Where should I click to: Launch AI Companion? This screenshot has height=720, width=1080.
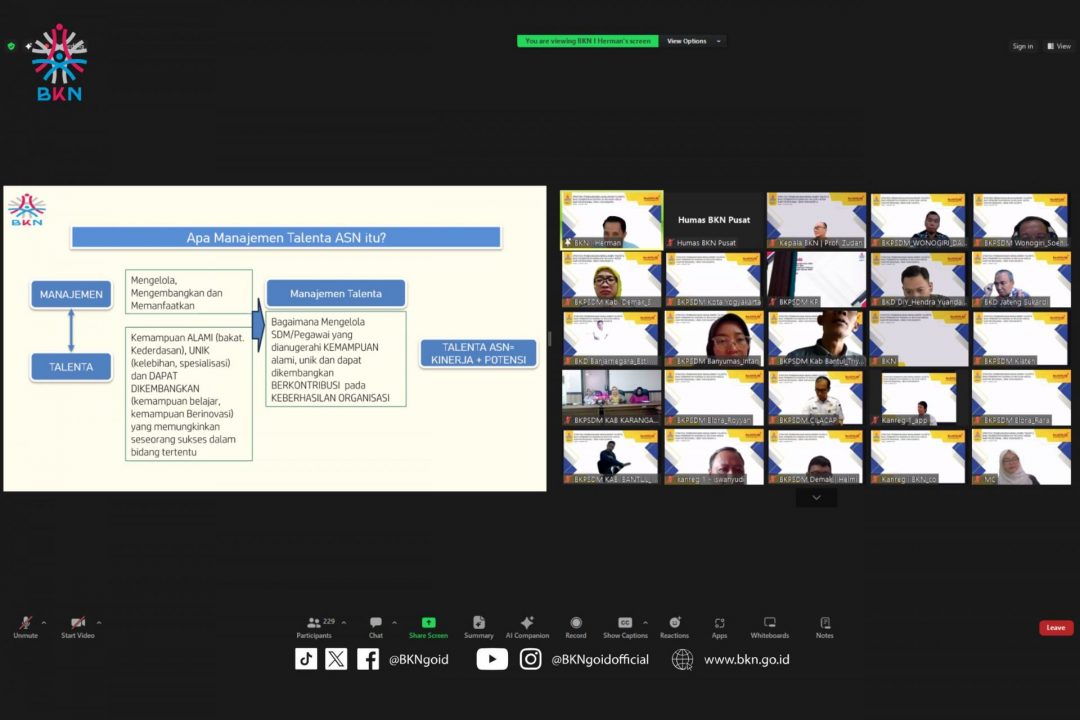(x=527, y=623)
